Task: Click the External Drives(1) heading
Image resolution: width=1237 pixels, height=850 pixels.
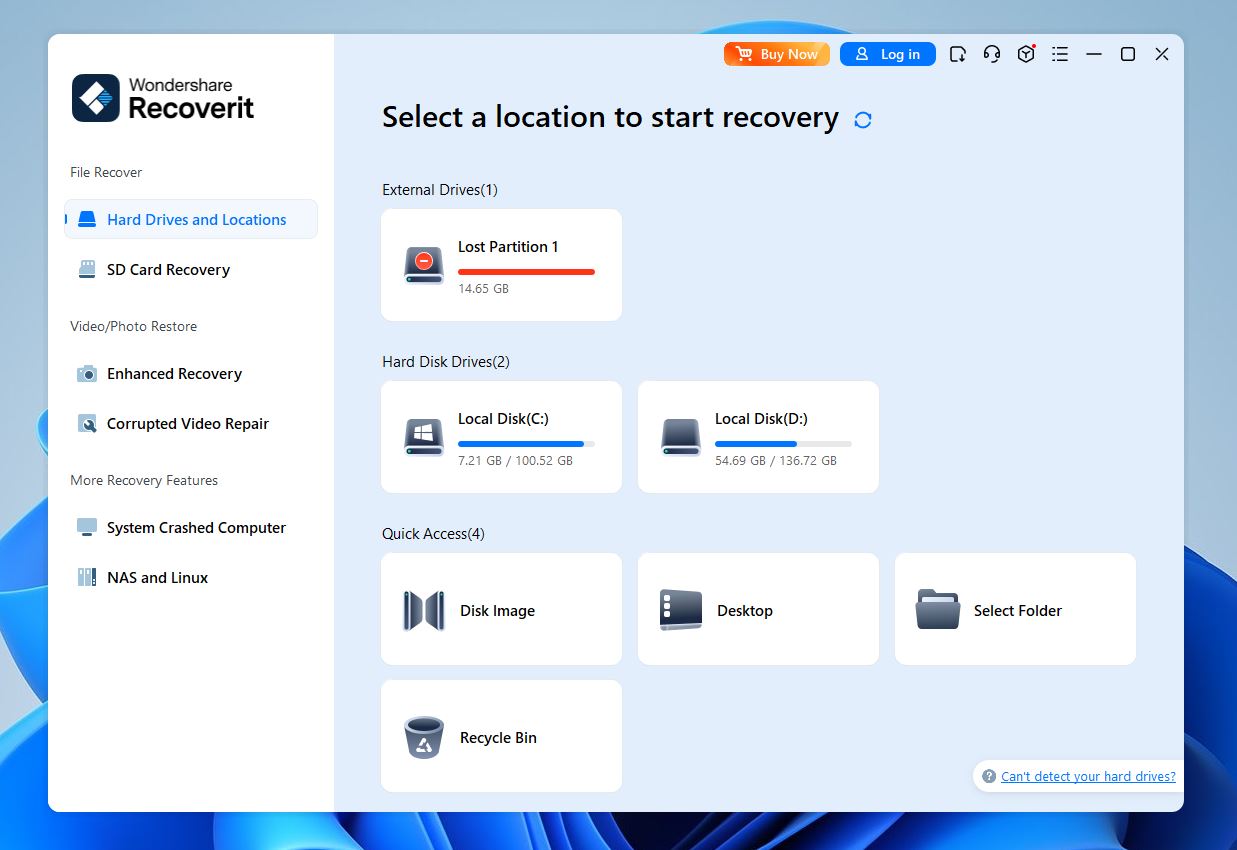Action: coord(440,190)
